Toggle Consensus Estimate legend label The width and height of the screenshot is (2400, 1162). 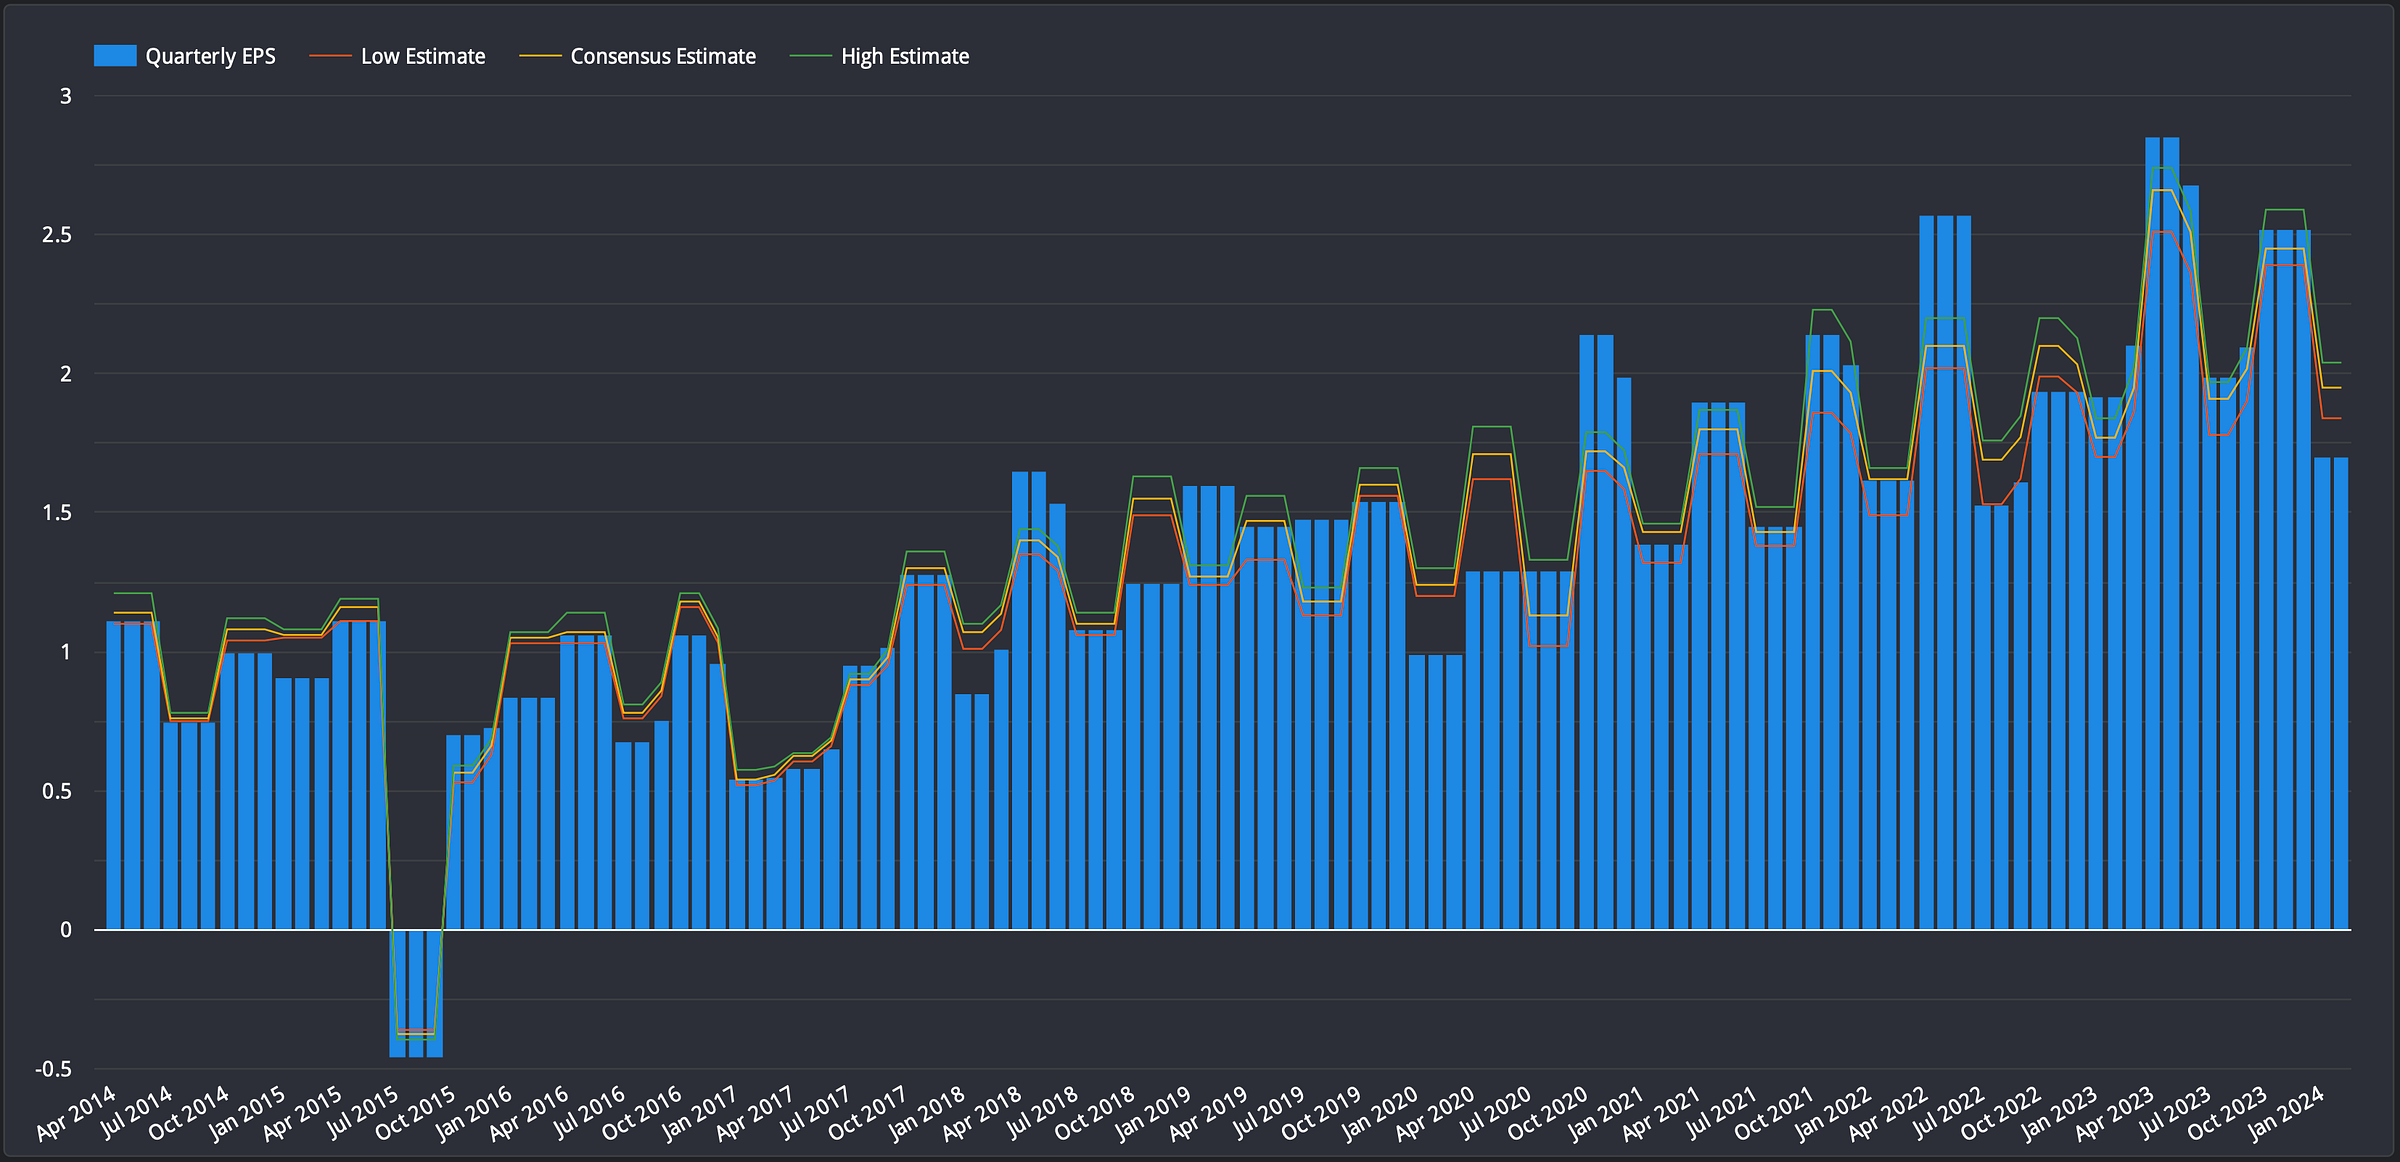pos(663,56)
